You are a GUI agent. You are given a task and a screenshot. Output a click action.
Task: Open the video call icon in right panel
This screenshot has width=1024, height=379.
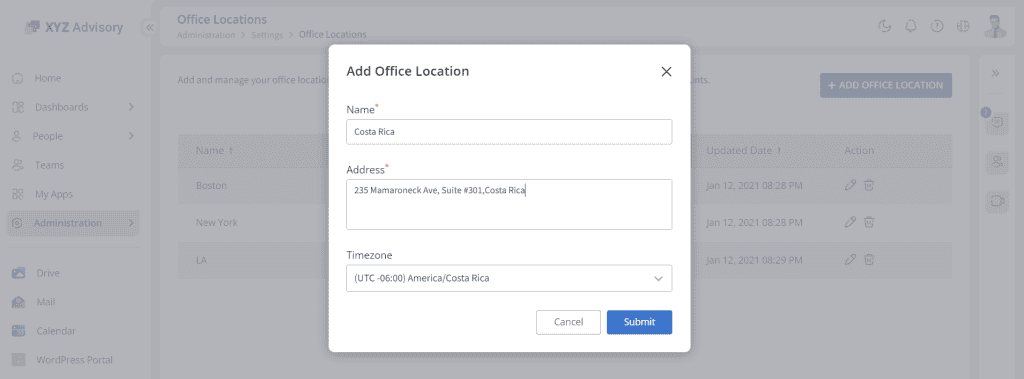[997, 202]
